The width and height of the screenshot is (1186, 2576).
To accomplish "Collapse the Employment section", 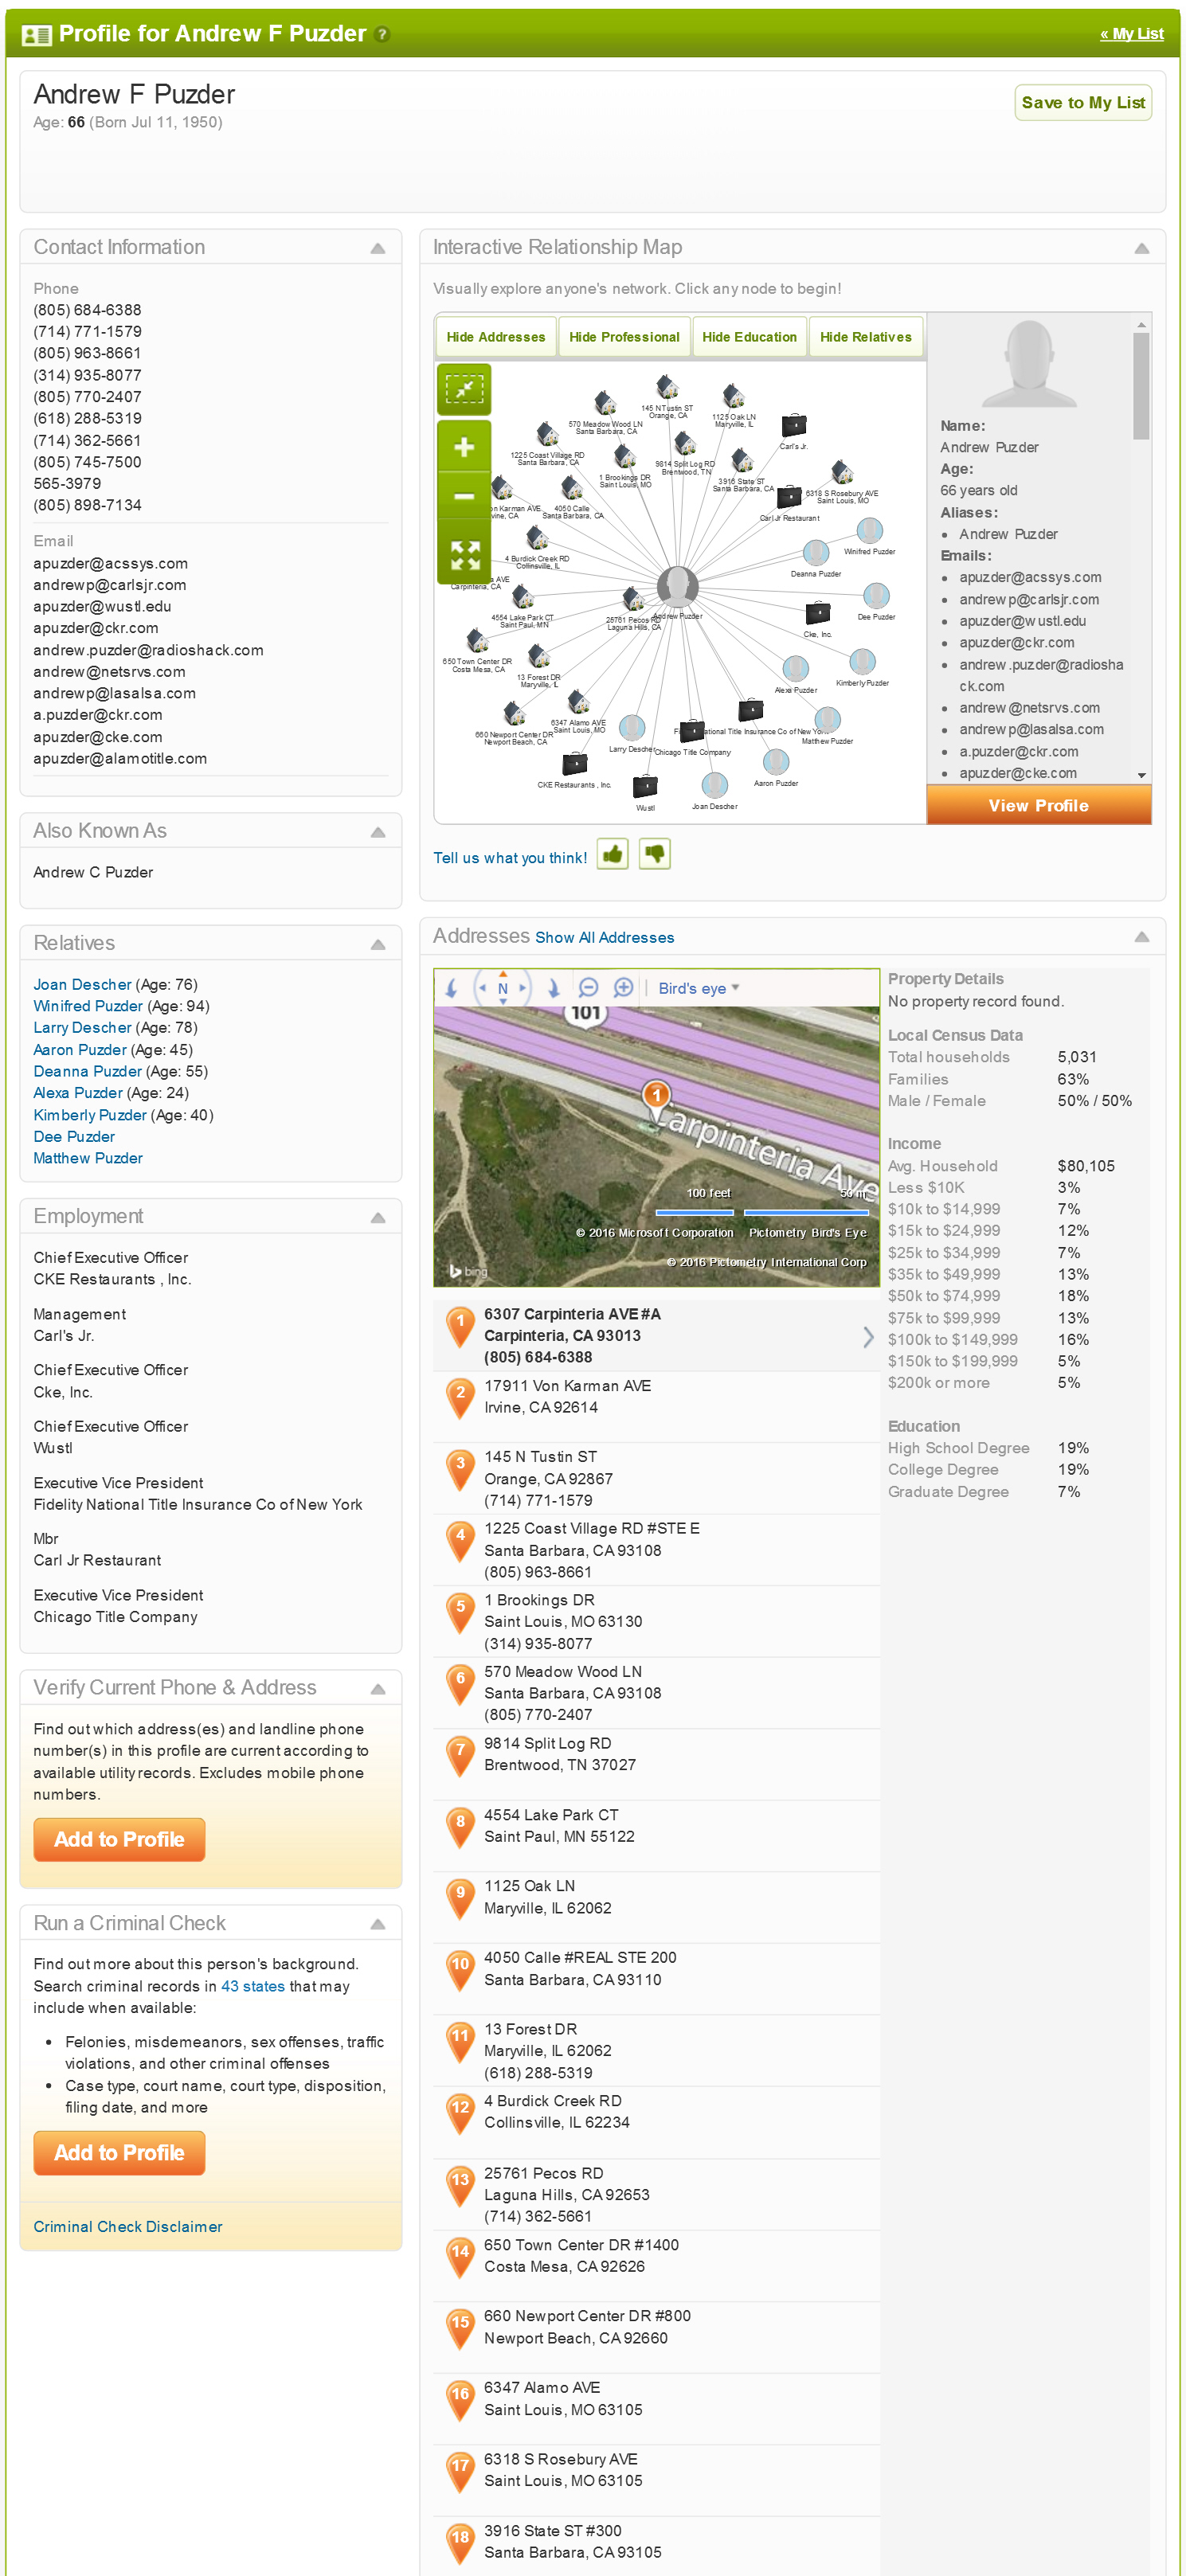I will pos(378,1217).
